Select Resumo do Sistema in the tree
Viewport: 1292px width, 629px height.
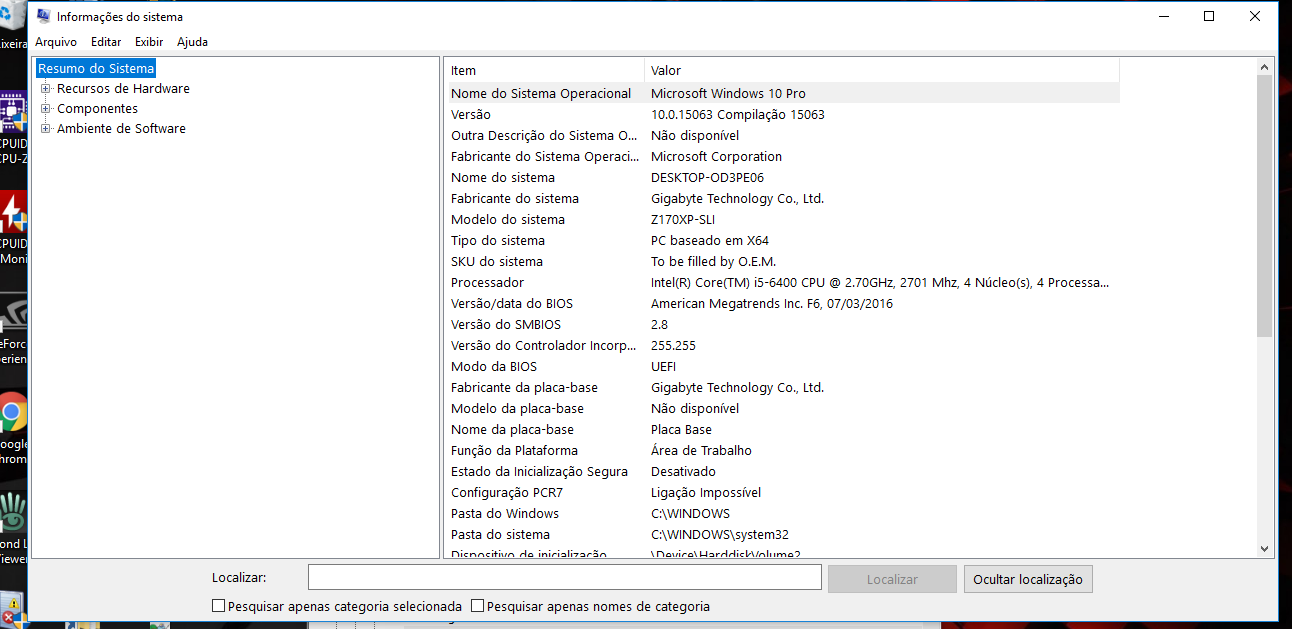click(x=96, y=69)
